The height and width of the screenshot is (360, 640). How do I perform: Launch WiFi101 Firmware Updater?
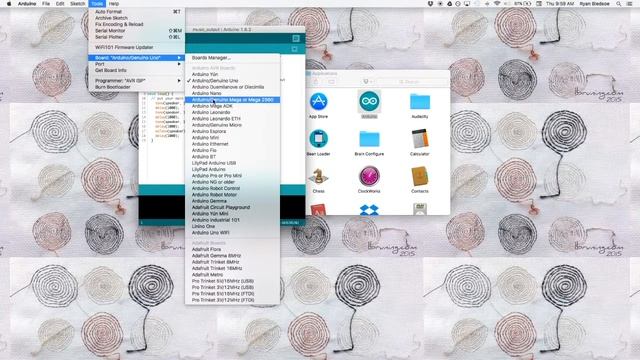pos(137,47)
